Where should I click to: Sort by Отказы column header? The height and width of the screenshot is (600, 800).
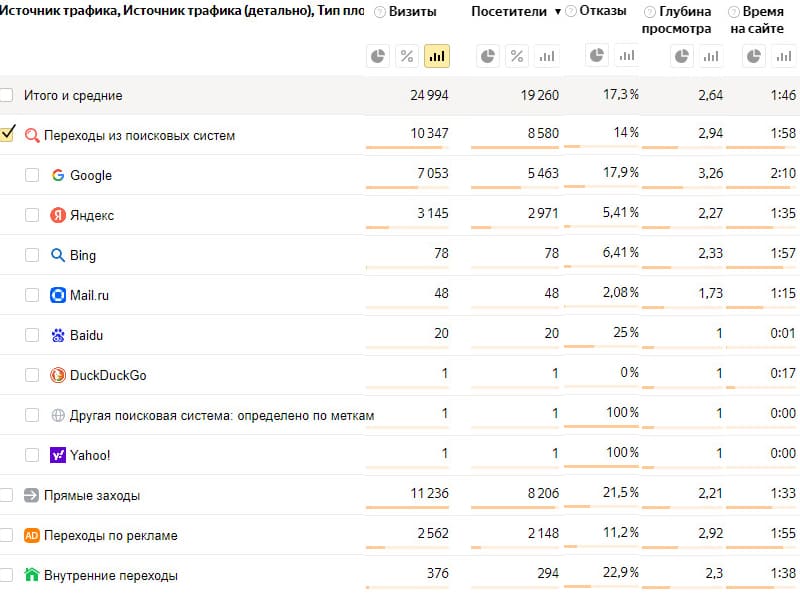tap(603, 11)
